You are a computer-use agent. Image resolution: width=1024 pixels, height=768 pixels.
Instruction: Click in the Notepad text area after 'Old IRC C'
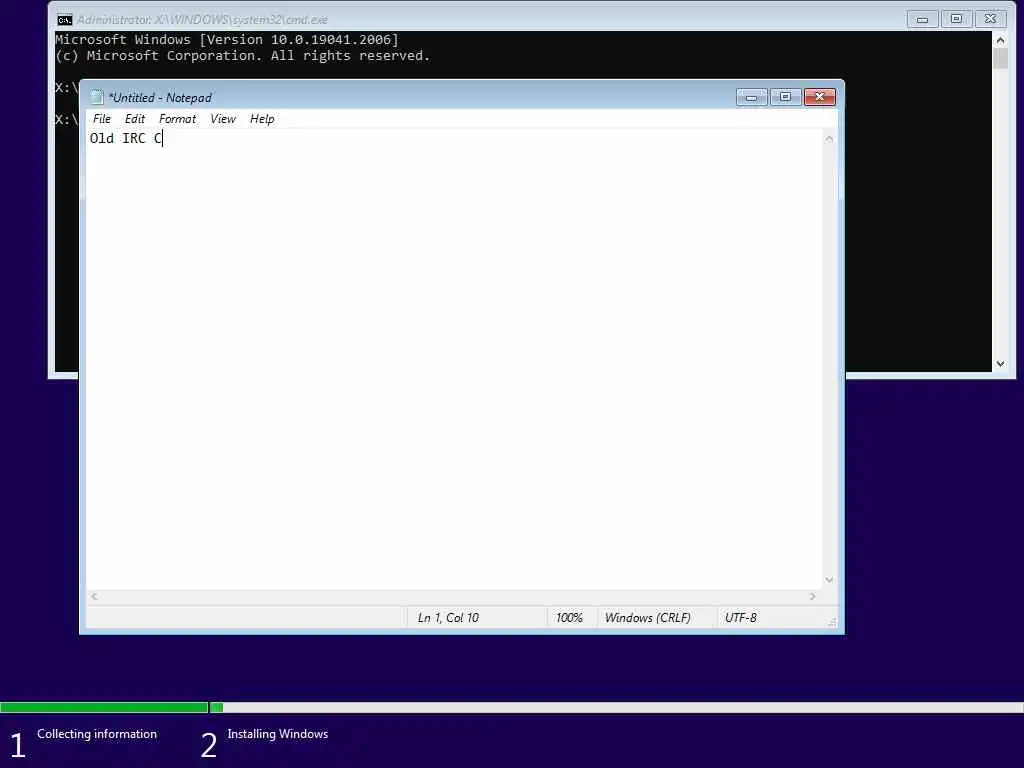click(164, 138)
